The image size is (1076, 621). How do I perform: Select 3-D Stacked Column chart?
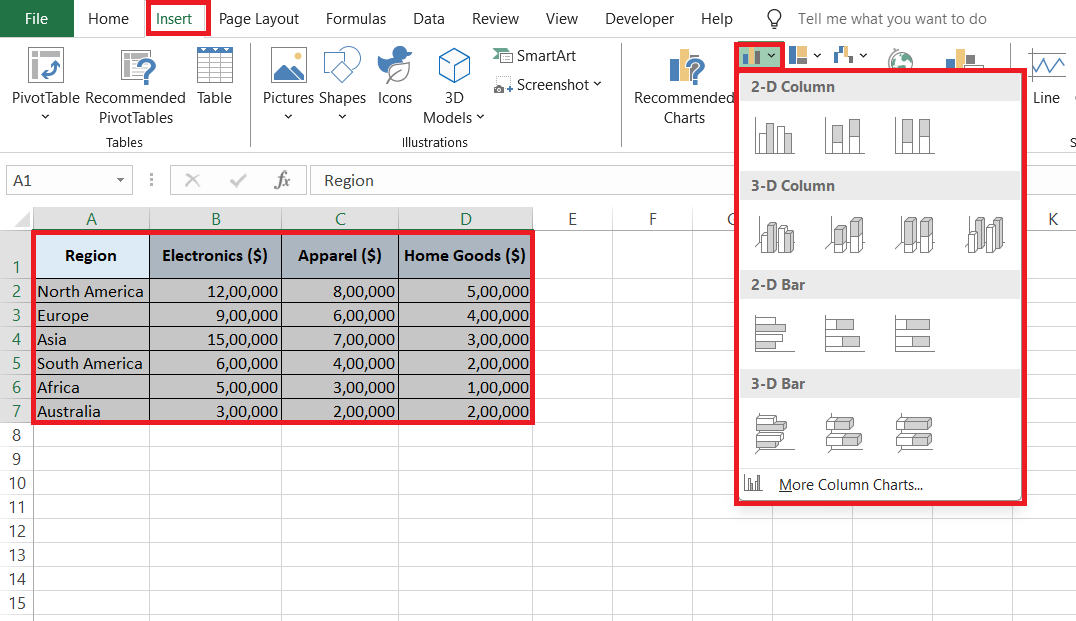click(845, 235)
